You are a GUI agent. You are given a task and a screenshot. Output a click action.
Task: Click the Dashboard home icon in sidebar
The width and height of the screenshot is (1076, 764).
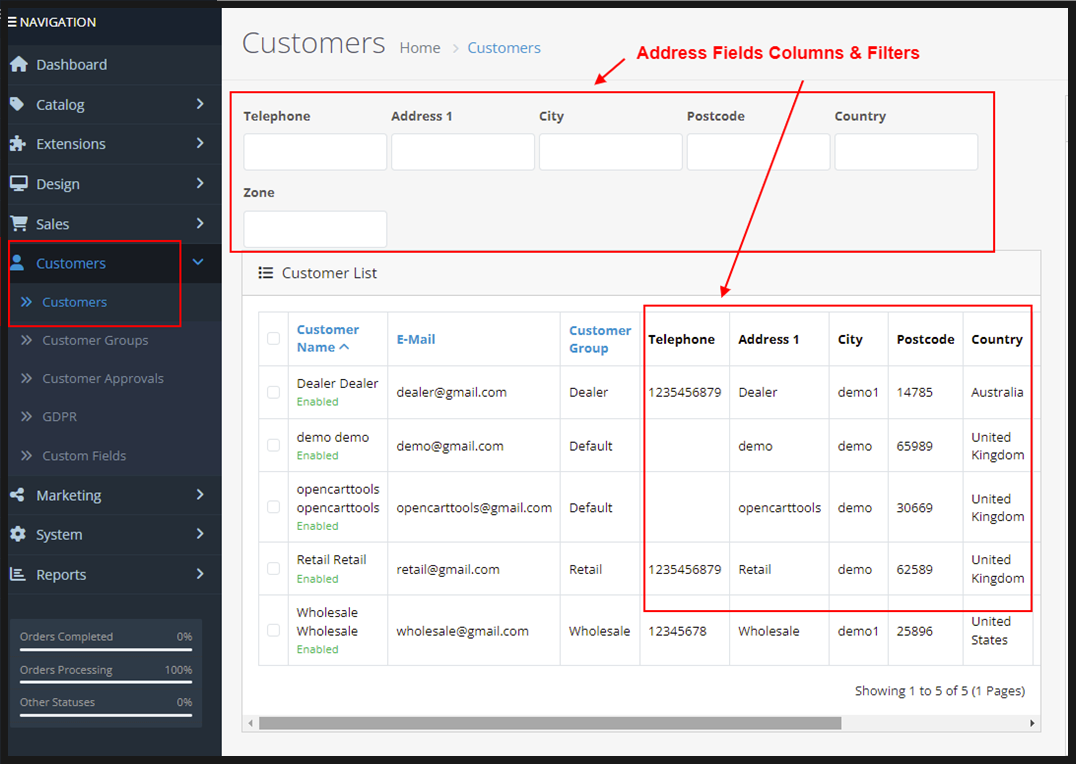click(x=18, y=64)
